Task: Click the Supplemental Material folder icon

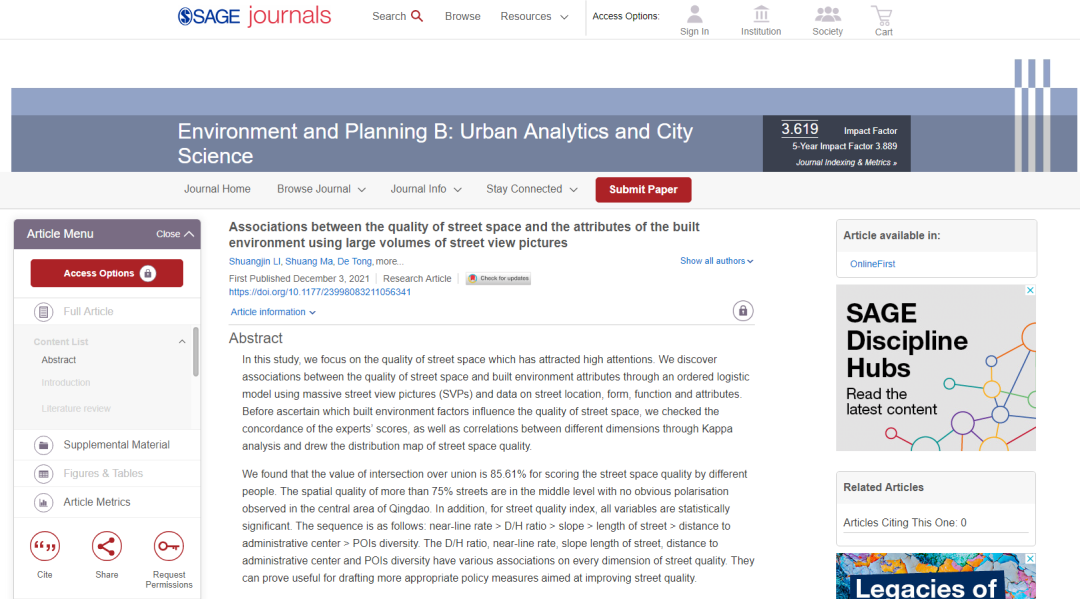Action: click(43, 445)
